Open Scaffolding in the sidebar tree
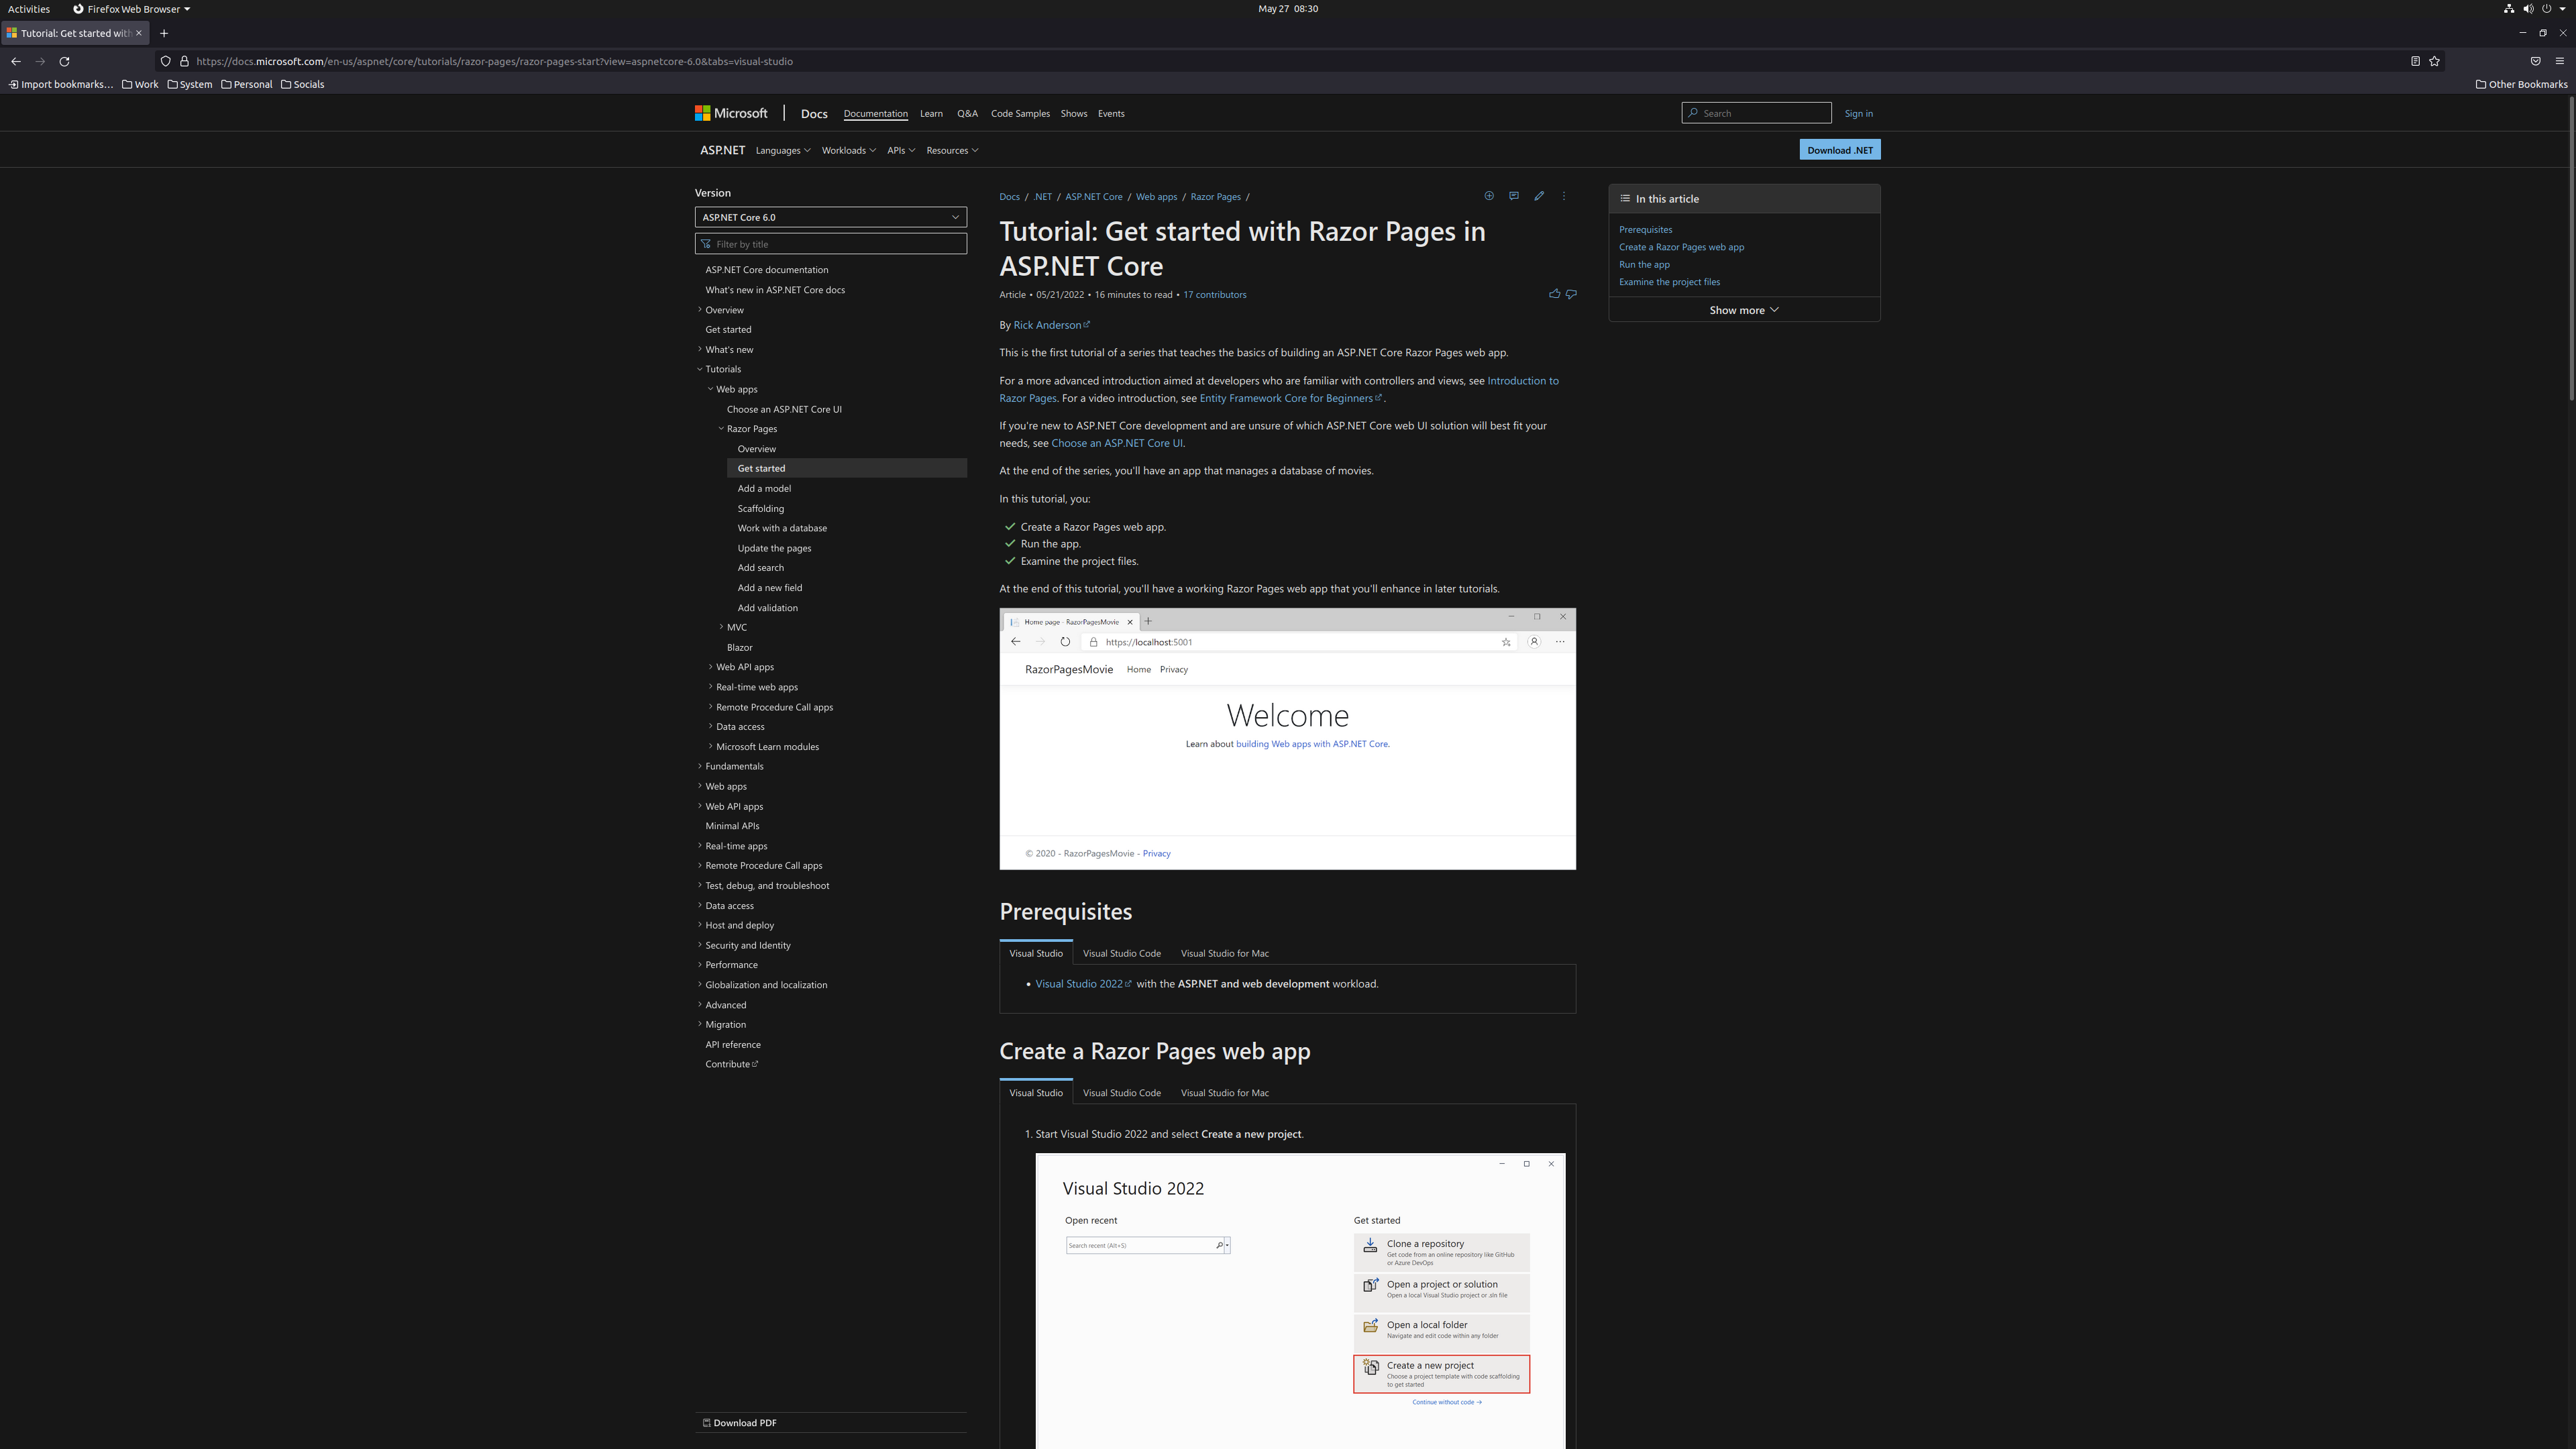The width and height of the screenshot is (2576, 1449). point(761,508)
